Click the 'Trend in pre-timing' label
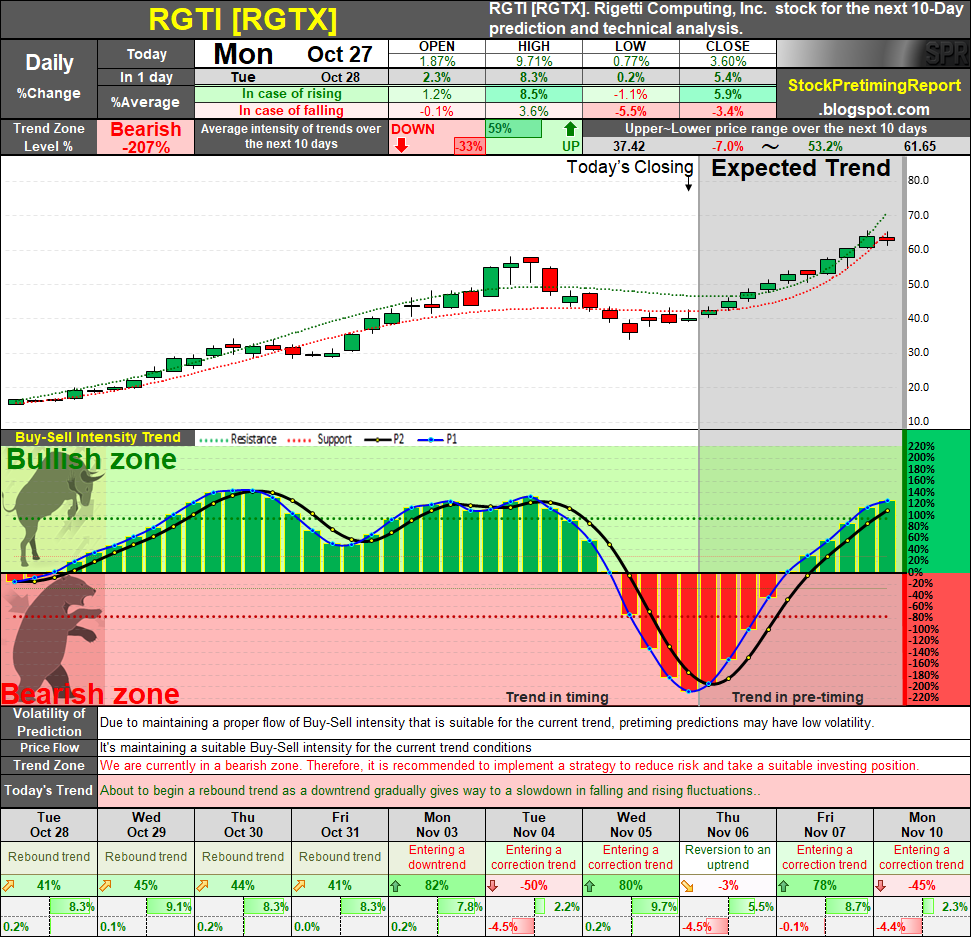 (x=798, y=697)
